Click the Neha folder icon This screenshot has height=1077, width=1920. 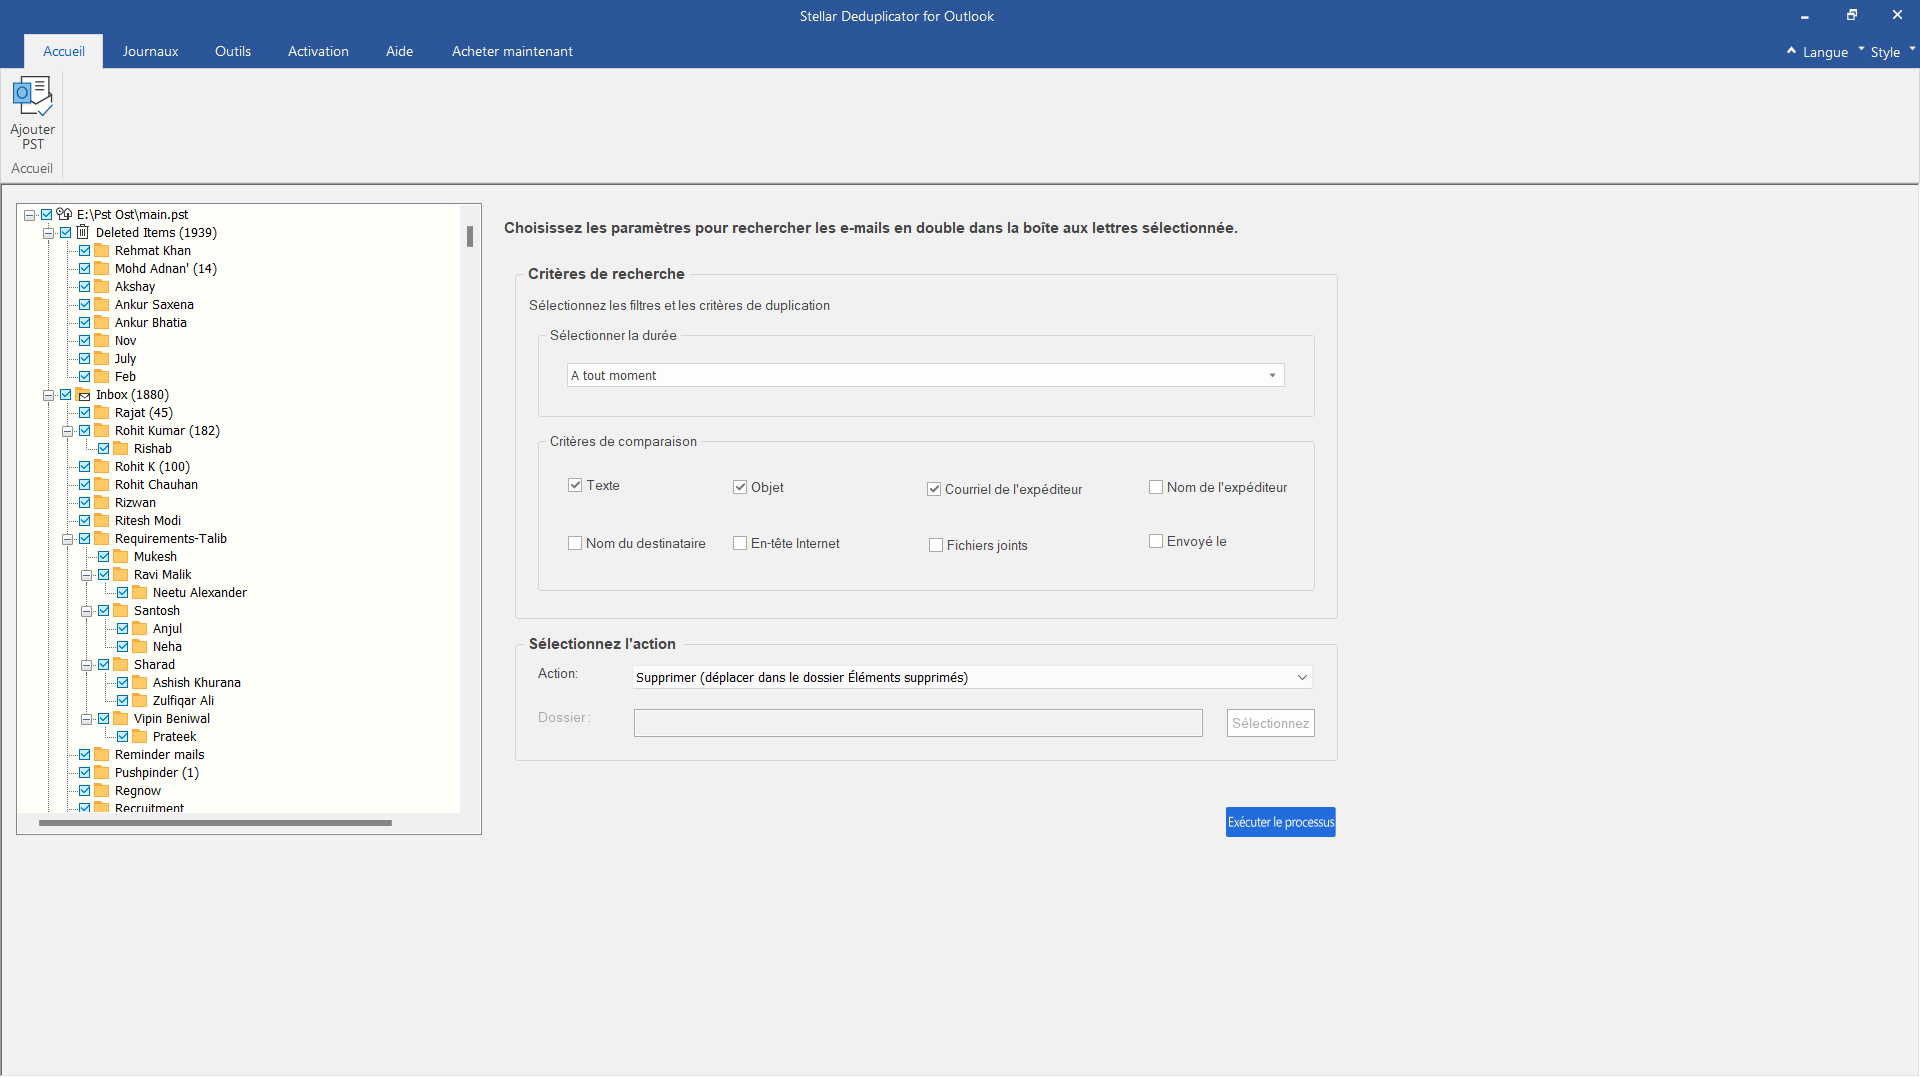coord(140,646)
